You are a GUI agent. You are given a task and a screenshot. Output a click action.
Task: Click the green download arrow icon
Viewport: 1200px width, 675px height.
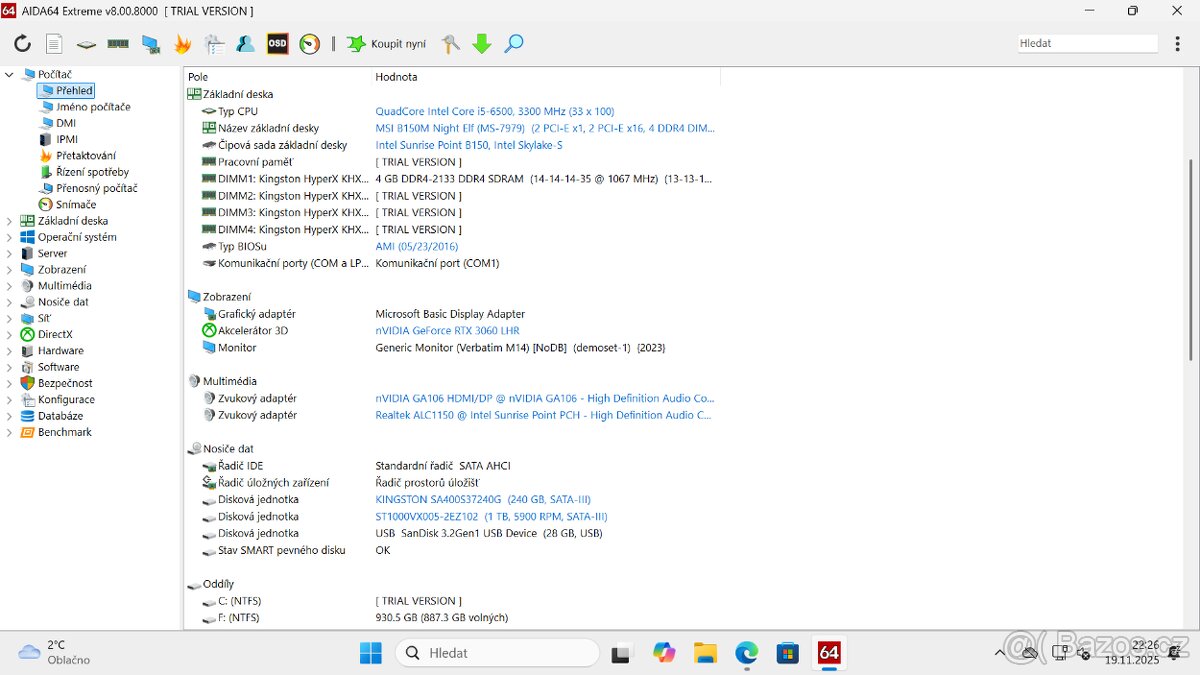click(482, 44)
